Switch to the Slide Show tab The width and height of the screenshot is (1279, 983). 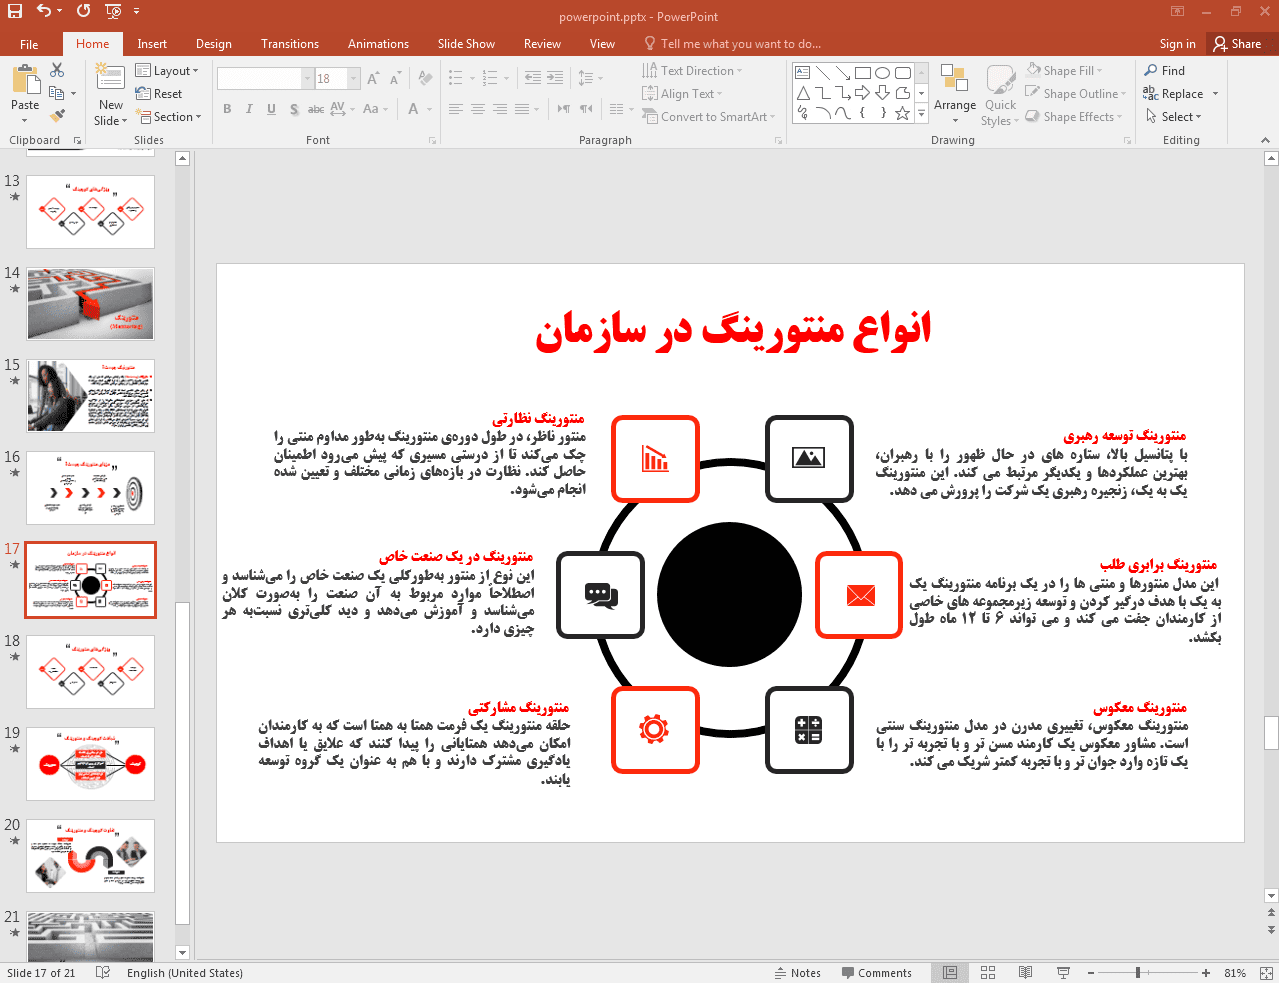click(466, 44)
